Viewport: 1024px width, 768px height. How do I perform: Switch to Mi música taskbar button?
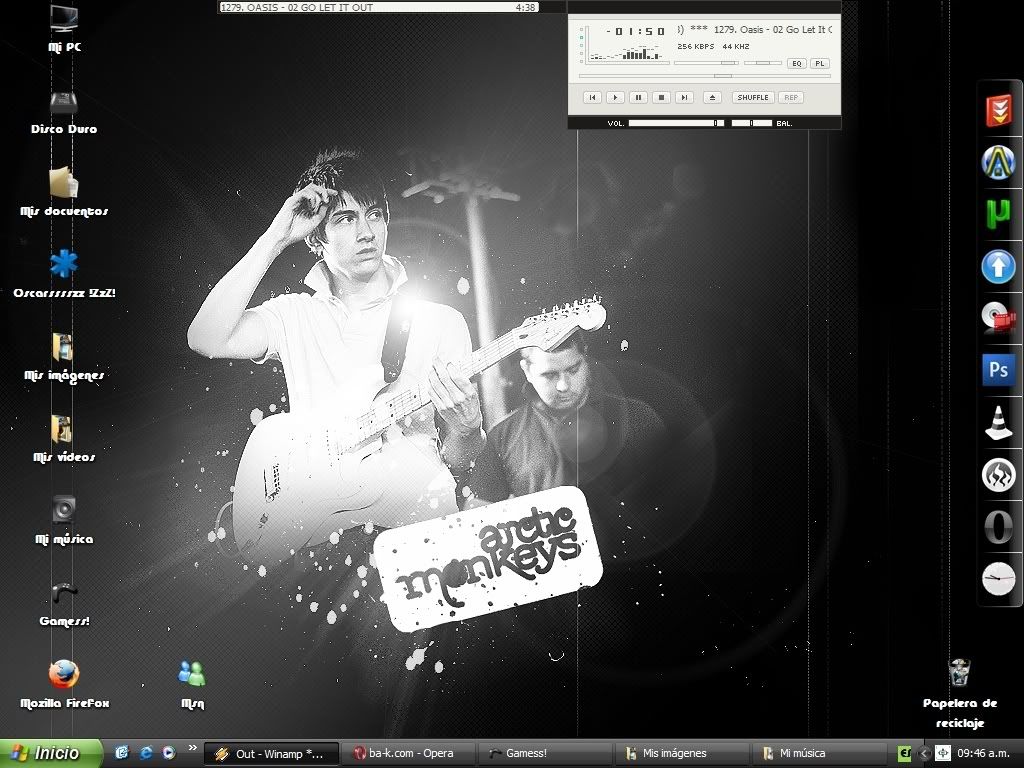820,754
